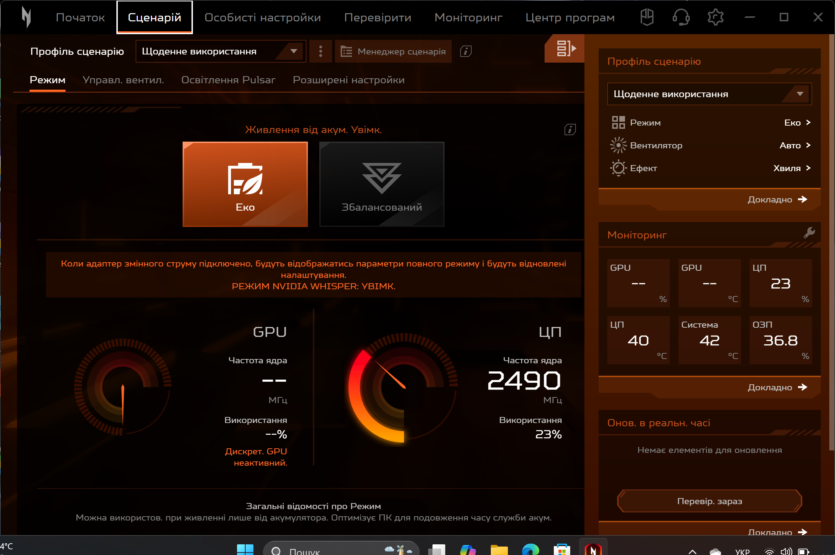Open Докладно link under Профіль сценарію

[777, 200]
